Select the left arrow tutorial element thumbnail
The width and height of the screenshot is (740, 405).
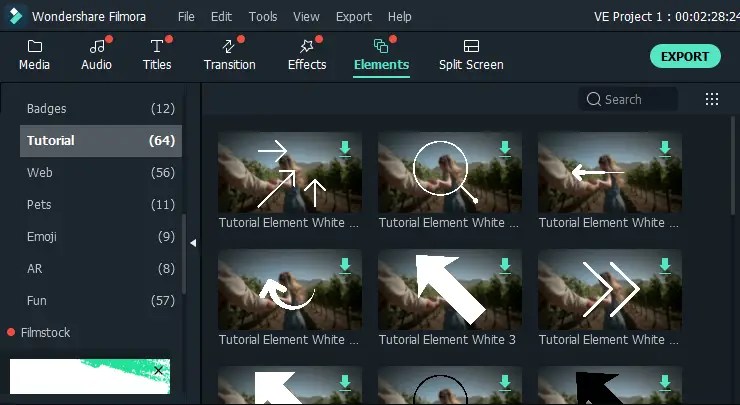(x=610, y=172)
